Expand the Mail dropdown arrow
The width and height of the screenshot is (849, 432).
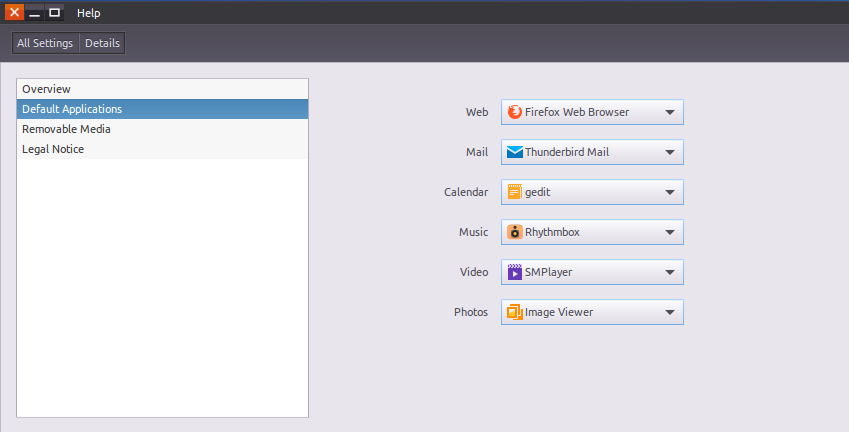pos(670,153)
